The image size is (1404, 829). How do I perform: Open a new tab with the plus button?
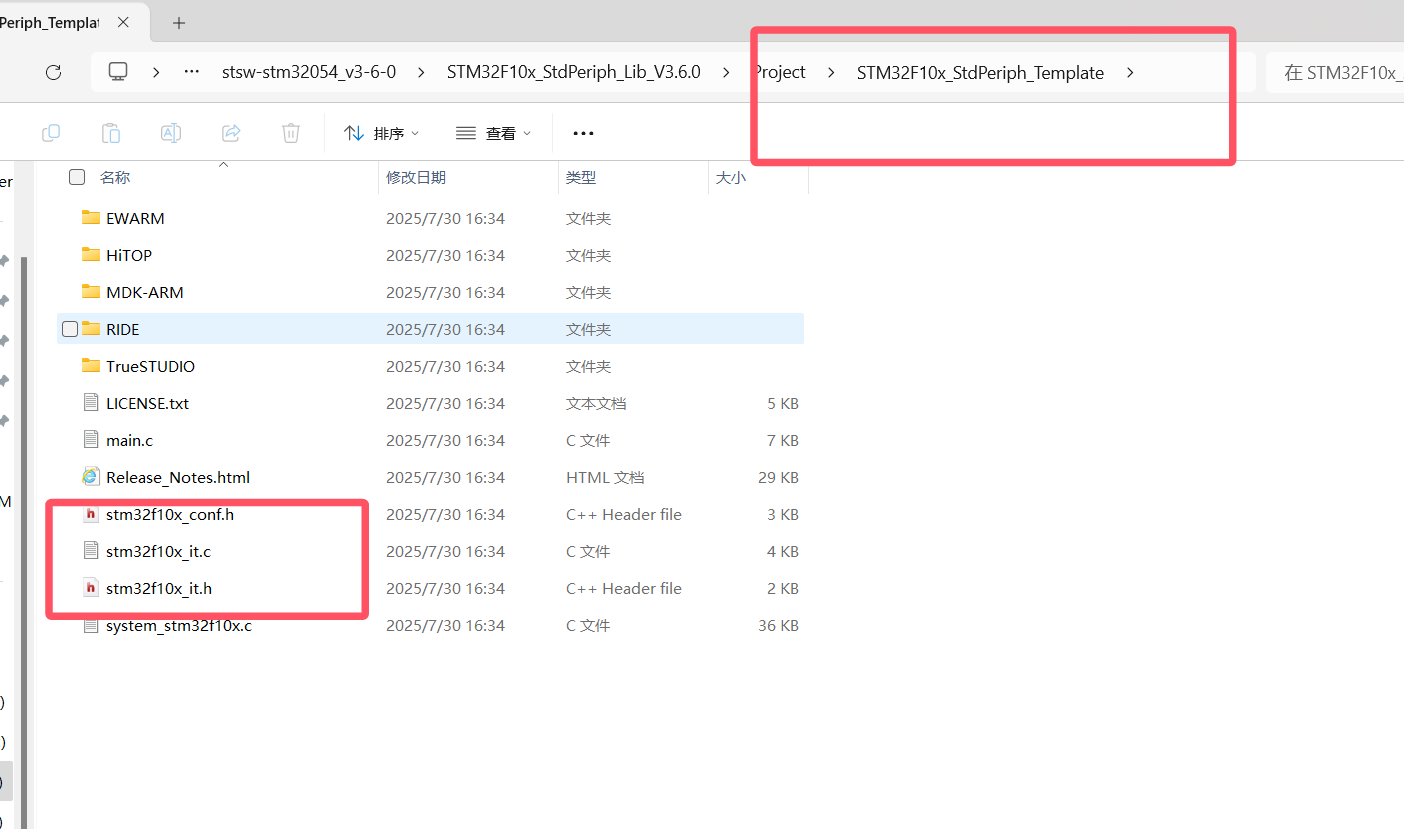click(x=179, y=23)
